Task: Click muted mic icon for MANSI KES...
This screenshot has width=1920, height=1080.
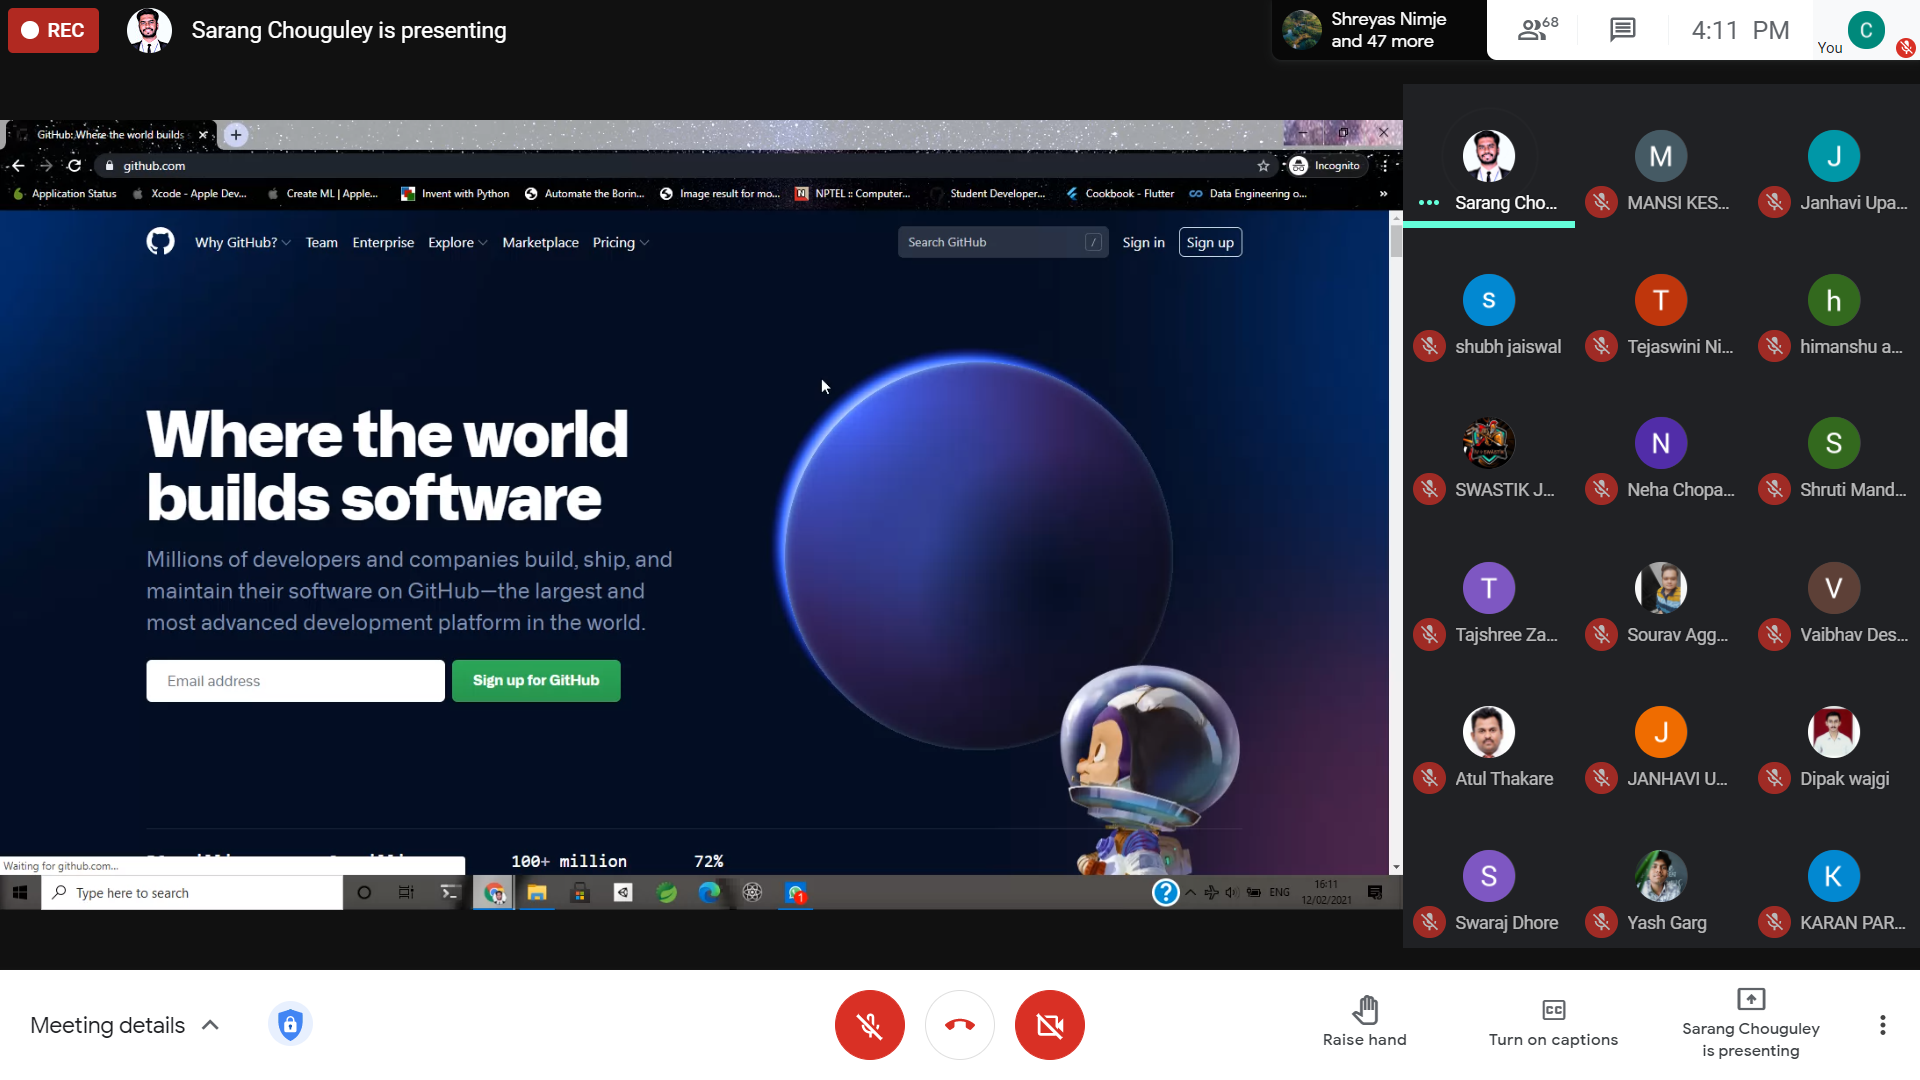Action: tap(1601, 202)
